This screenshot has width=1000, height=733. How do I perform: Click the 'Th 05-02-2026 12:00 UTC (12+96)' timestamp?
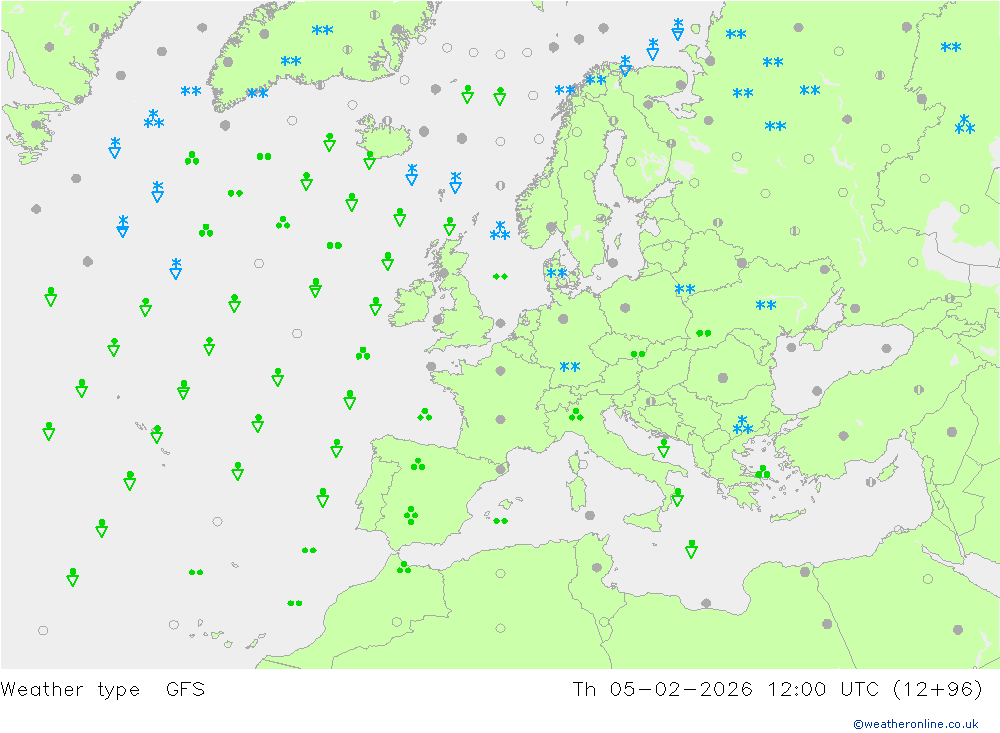[777, 690]
